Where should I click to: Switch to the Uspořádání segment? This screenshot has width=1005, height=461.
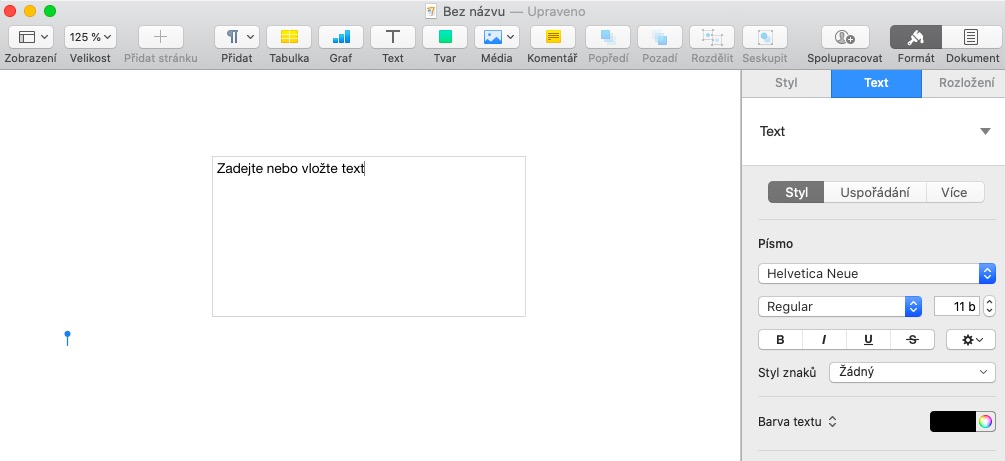[875, 192]
